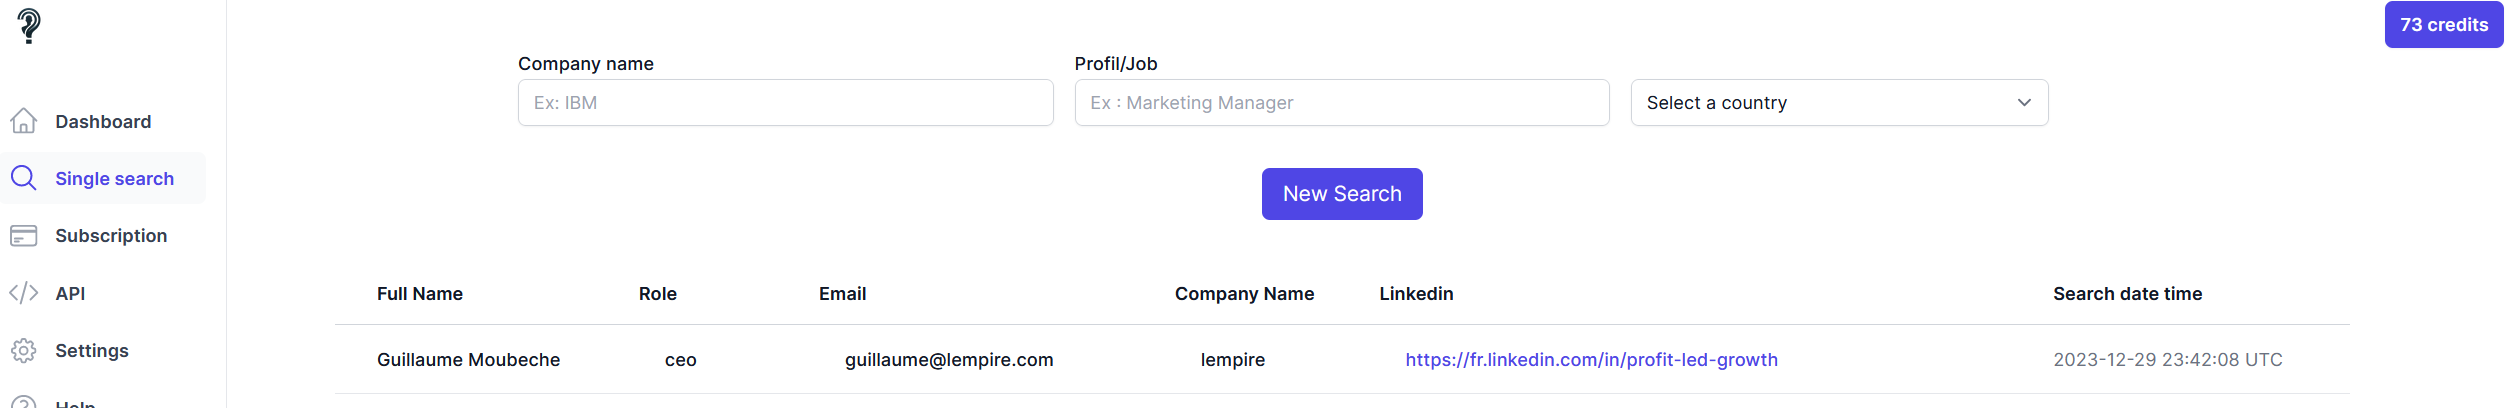Viewport: 2513px width, 408px height.
Task: Focus the Profil/Job input field
Action: click(1342, 103)
